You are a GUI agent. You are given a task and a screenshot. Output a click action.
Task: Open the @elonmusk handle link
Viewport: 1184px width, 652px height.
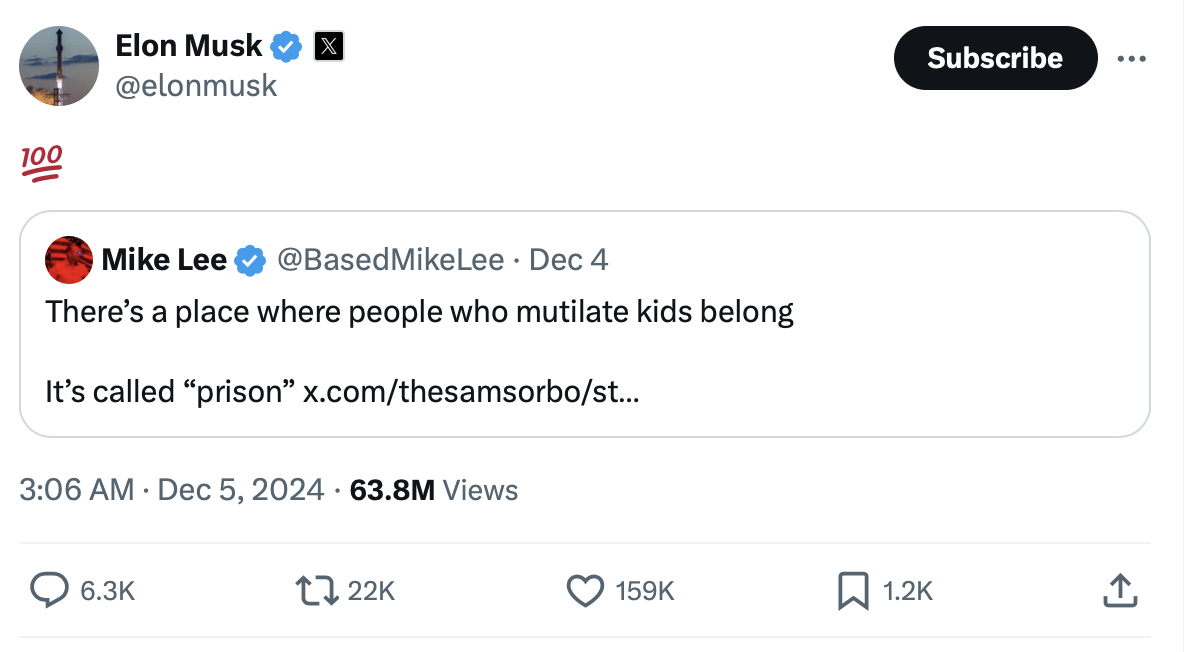coord(196,87)
